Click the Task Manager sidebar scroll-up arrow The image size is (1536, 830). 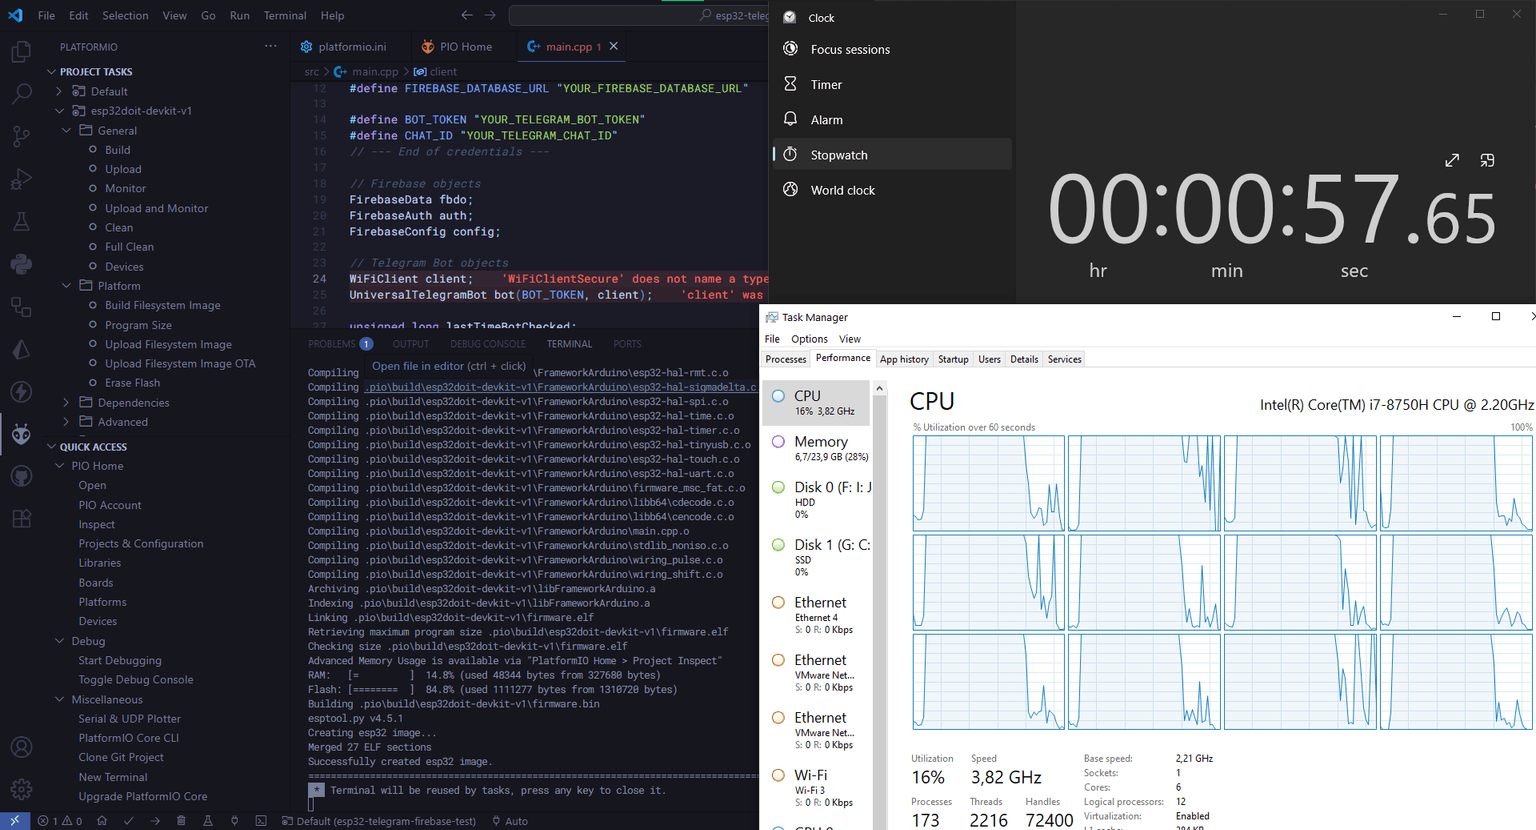point(879,389)
